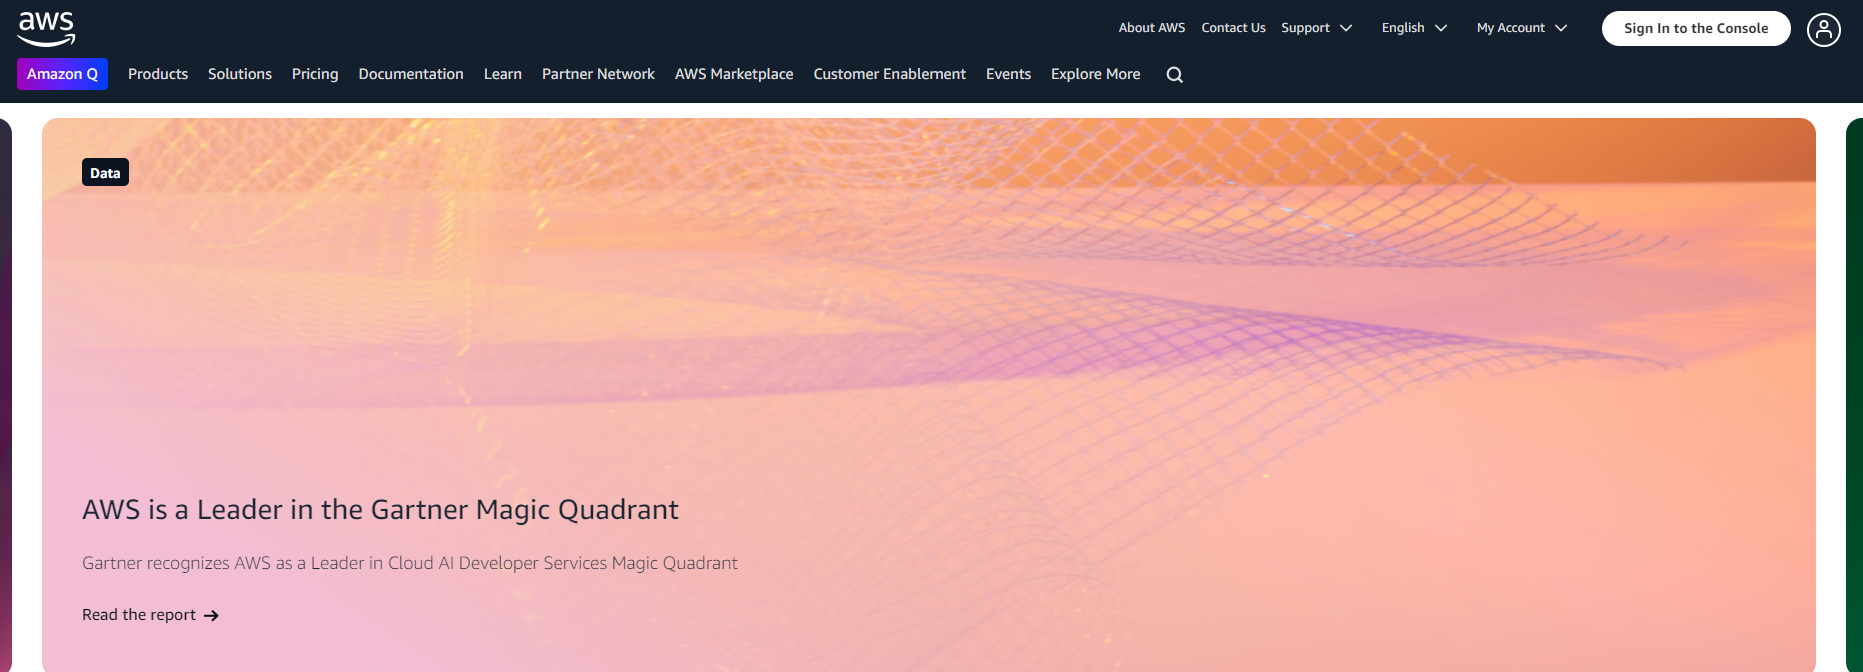Open the Solutions menu
Image resolution: width=1863 pixels, height=672 pixels.
coord(240,74)
